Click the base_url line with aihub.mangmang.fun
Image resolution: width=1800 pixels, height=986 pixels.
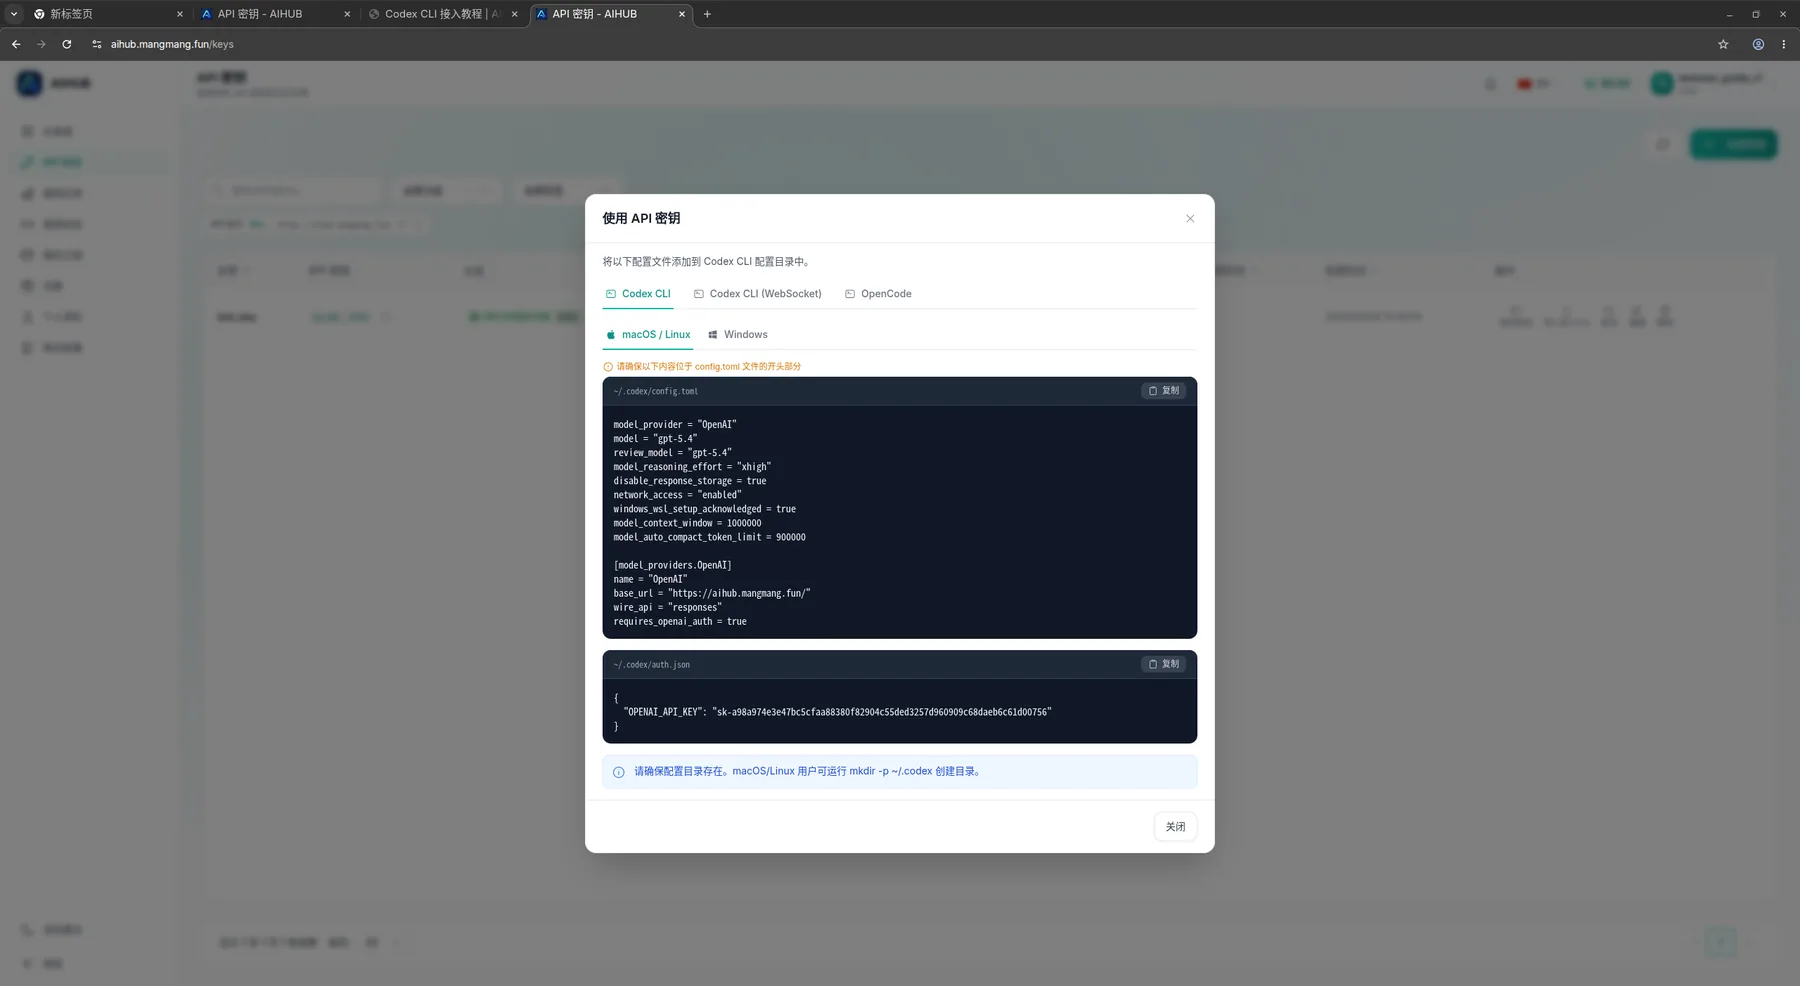click(712, 593)
